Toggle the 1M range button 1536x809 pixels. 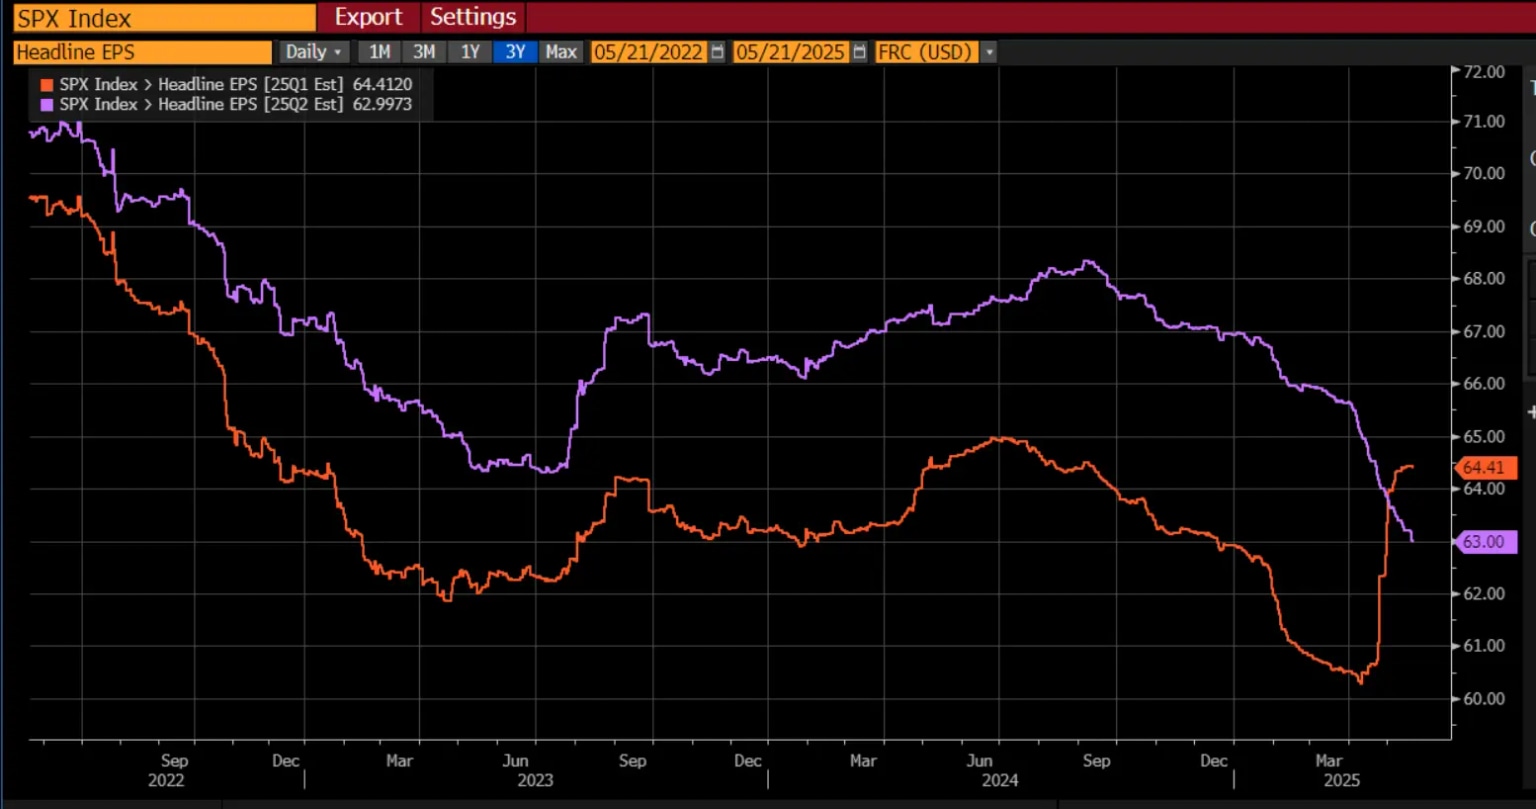[379, 52]
